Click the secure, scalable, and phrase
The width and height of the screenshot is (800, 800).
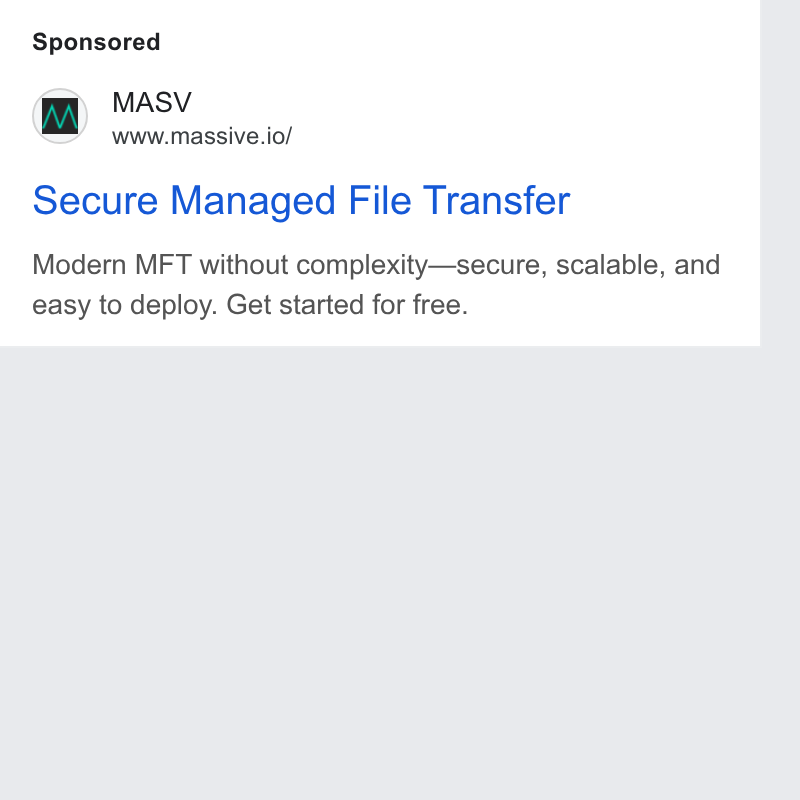tap(588, 265)
